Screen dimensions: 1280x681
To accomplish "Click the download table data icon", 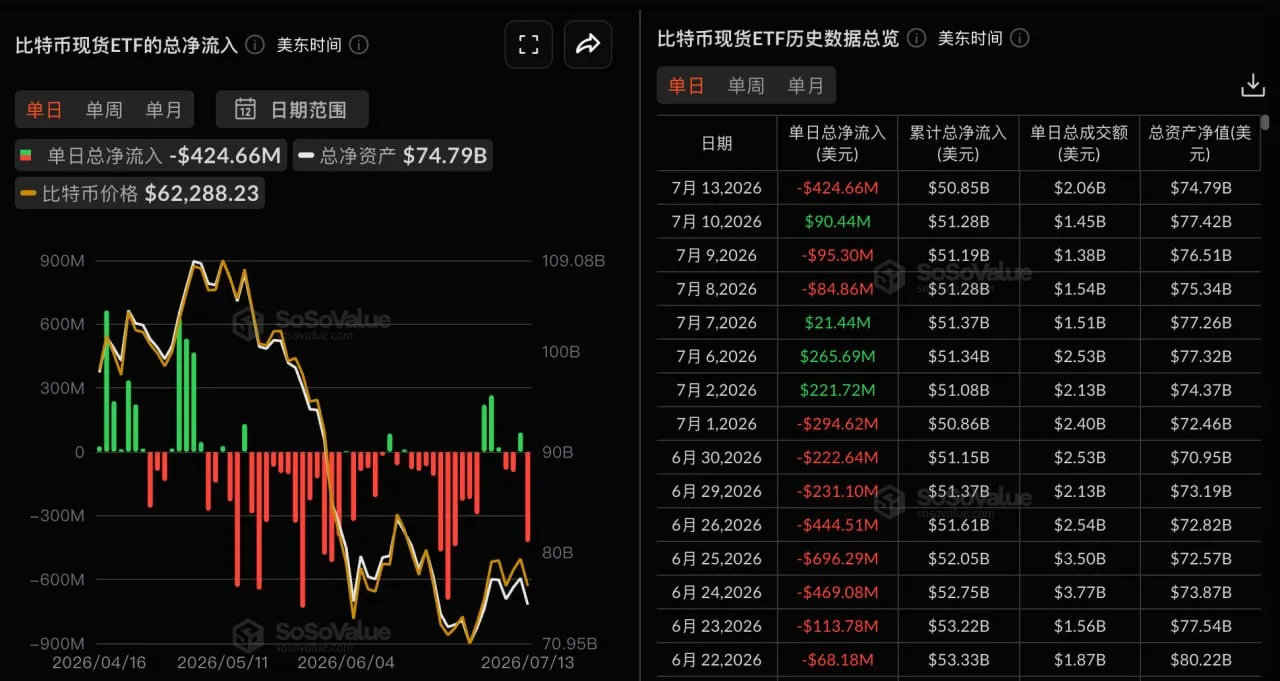I will click(1253, 86).
